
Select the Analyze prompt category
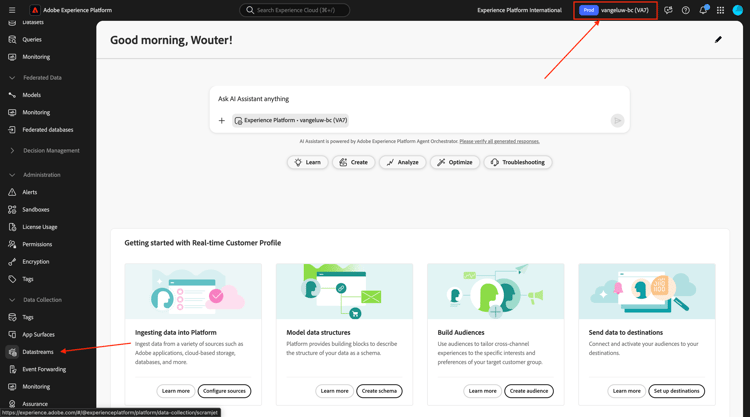[x=403, y=163]
